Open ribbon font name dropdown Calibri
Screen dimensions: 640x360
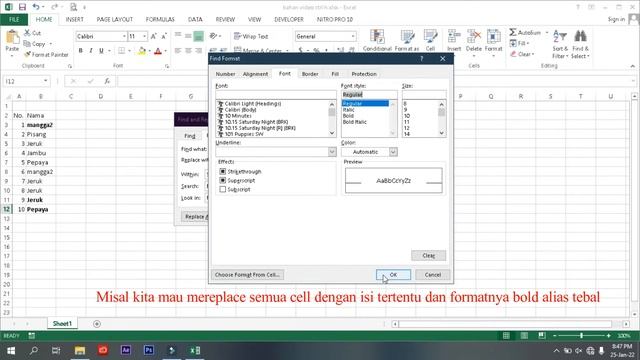[x=124, y=36]
